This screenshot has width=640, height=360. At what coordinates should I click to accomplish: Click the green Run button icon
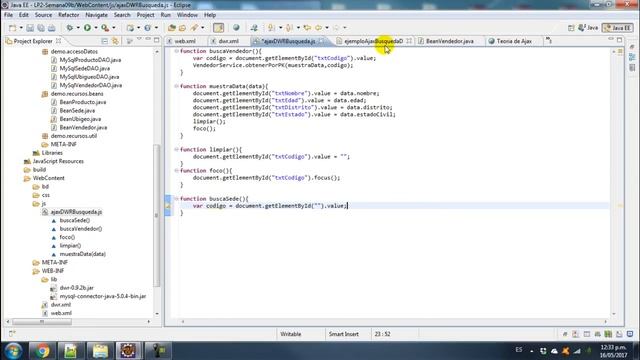[x=87, y=28]
